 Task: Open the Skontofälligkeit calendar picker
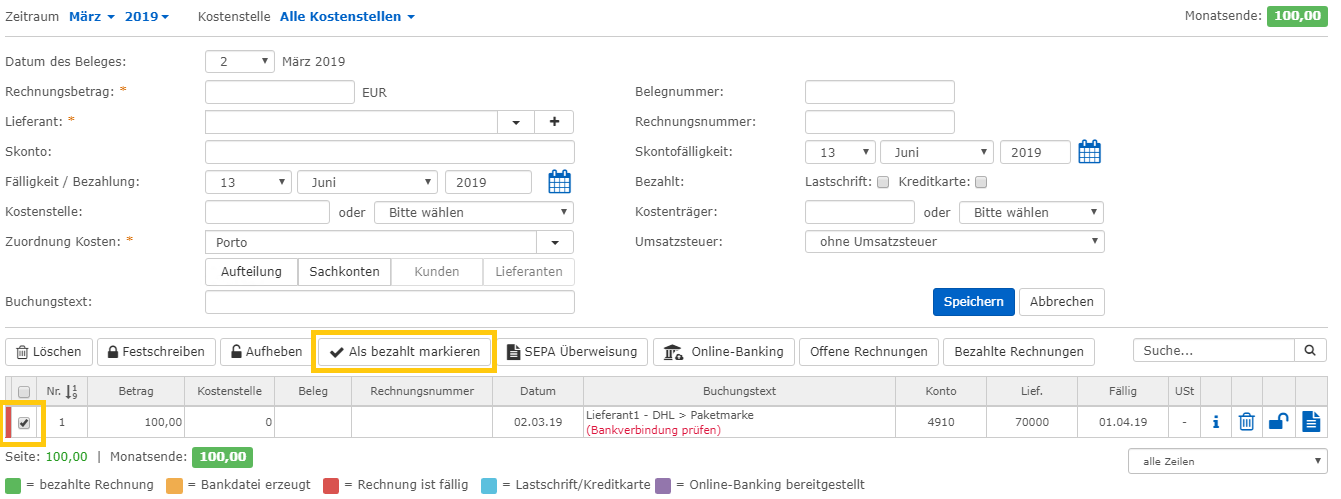[1089, 152]
